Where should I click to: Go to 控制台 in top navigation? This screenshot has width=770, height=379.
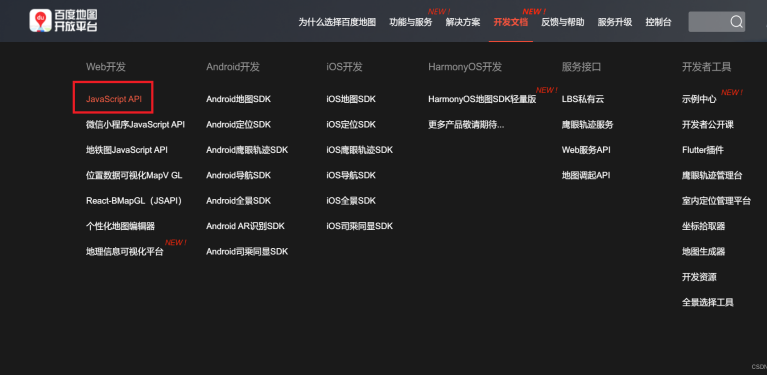658,22
